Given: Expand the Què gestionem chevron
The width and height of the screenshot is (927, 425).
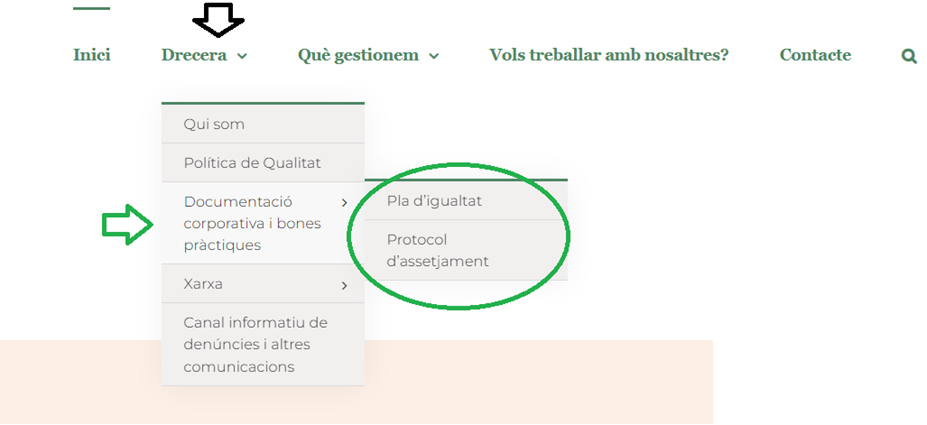Looking at the screenshot, I should pos(434,57).
